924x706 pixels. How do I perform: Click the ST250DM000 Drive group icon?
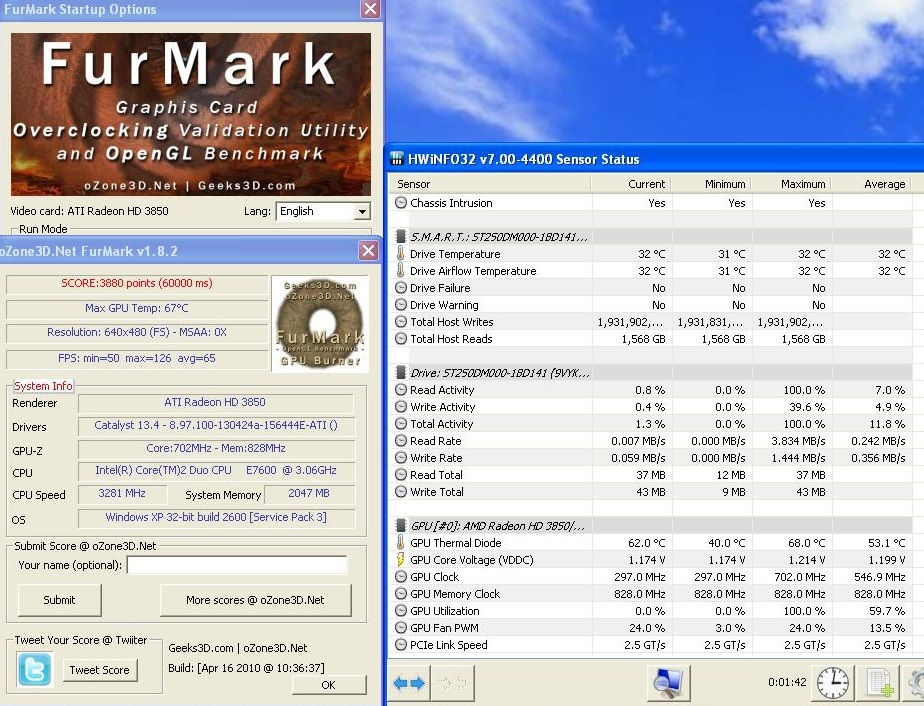pyautogui.click(x=401, y=372)
